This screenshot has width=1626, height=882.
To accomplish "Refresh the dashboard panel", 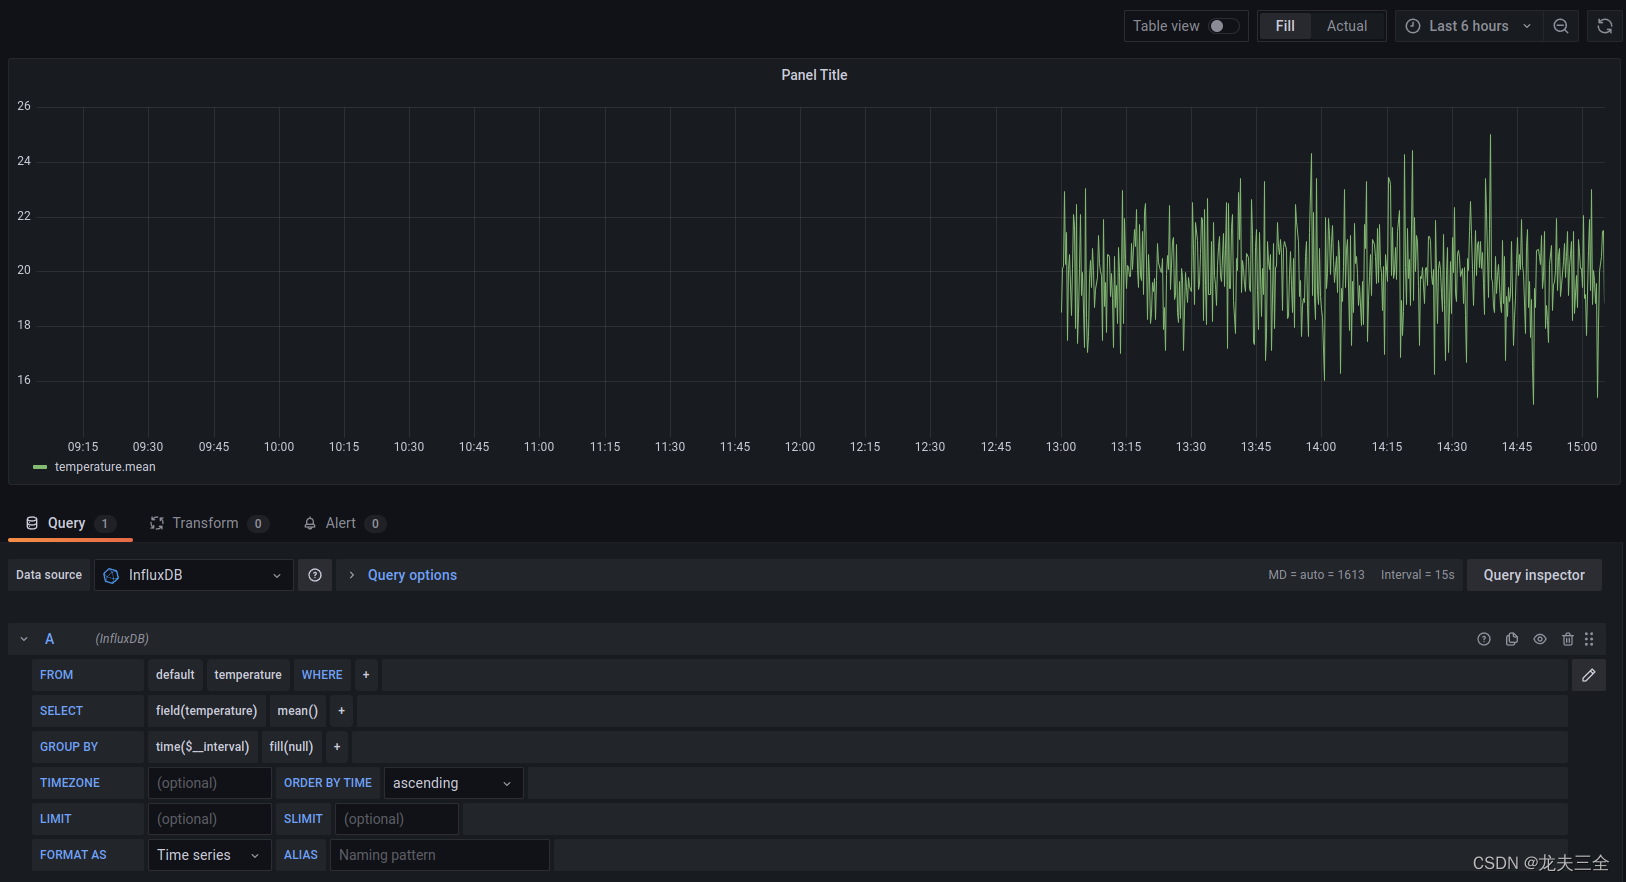I will coord(1605,26).
